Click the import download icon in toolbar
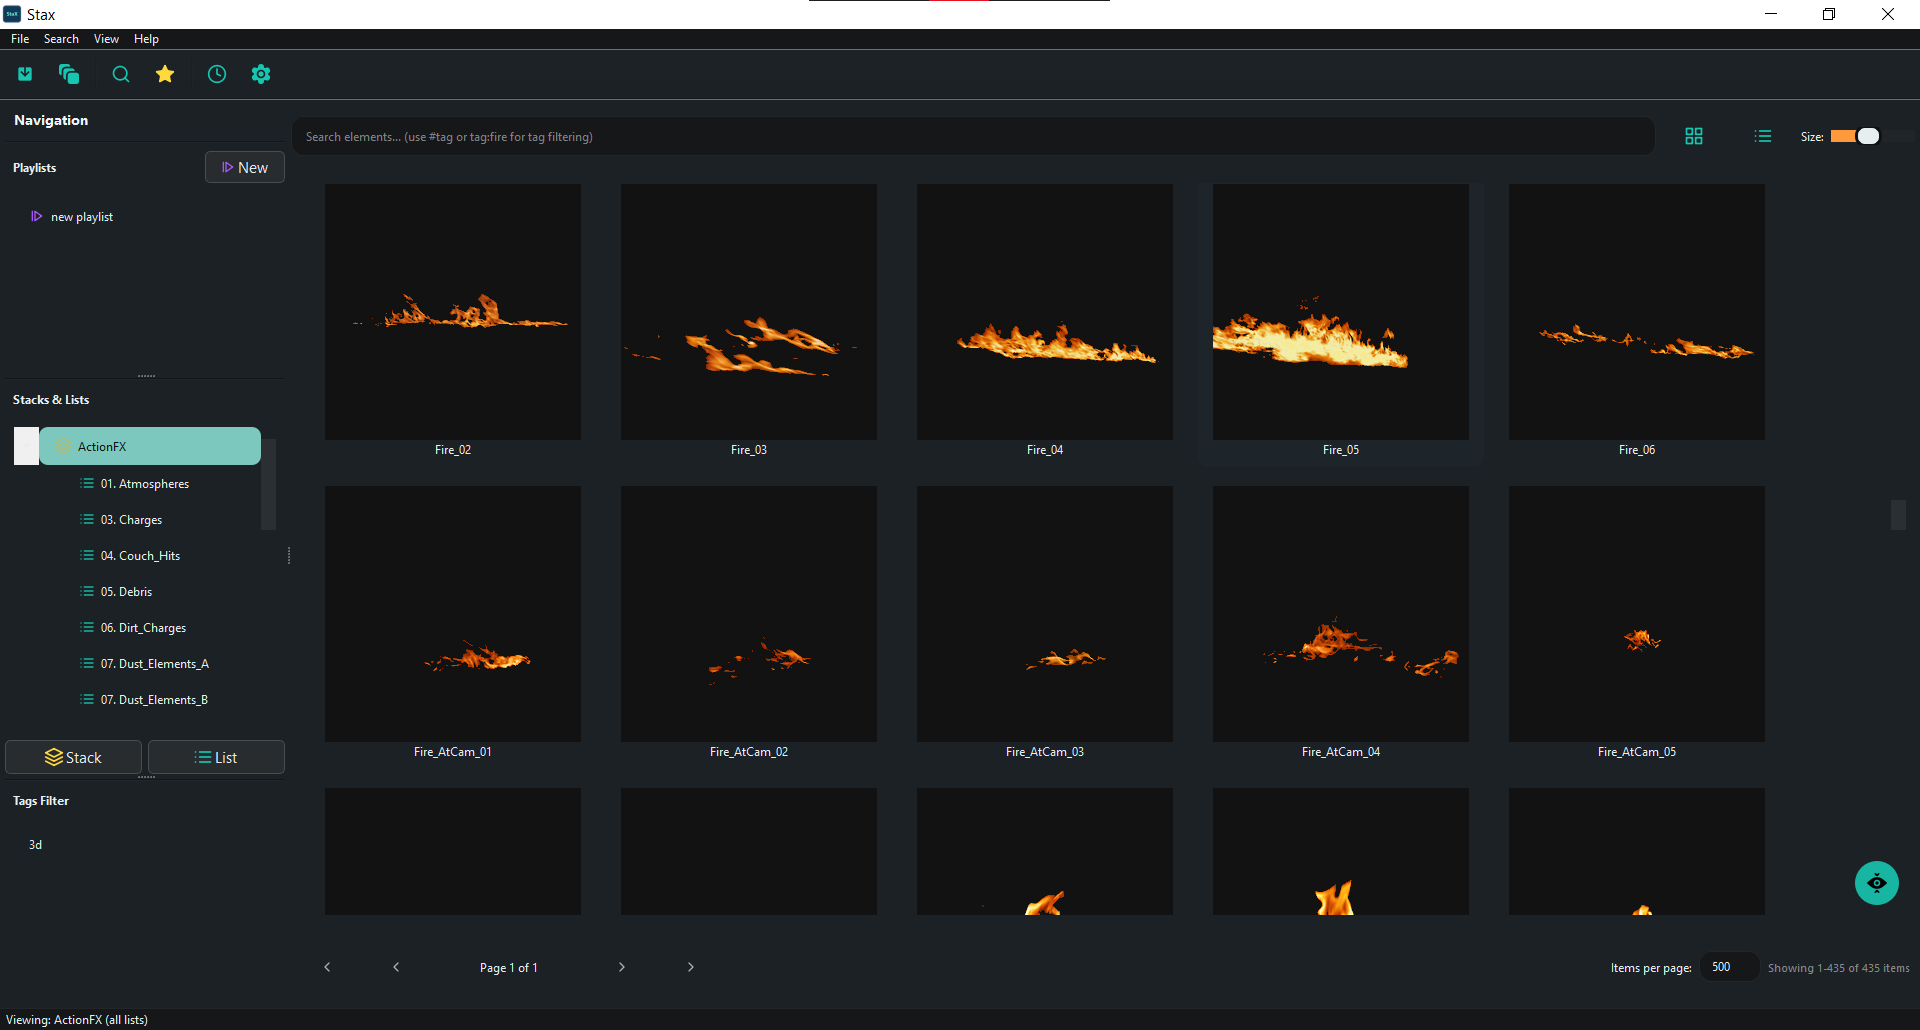The width and height of the screenshot is (1920, 1030). pyautogui.click(x=25, y=74)
